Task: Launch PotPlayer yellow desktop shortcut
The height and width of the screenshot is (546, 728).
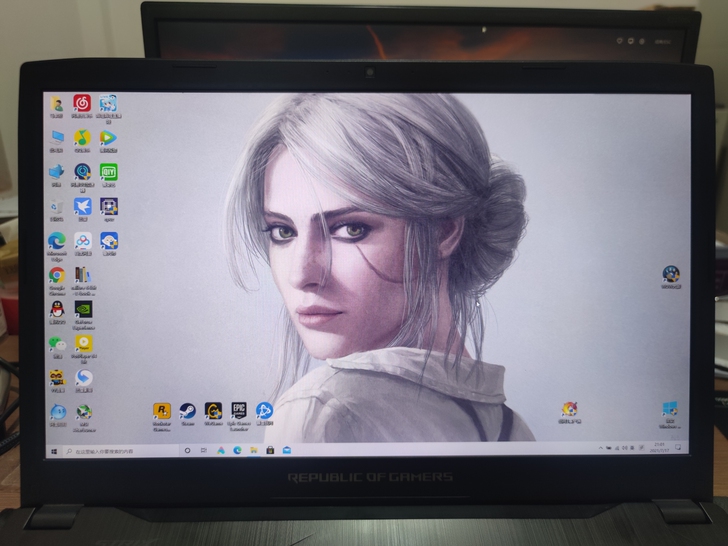Action: click(x=84, y=344)
